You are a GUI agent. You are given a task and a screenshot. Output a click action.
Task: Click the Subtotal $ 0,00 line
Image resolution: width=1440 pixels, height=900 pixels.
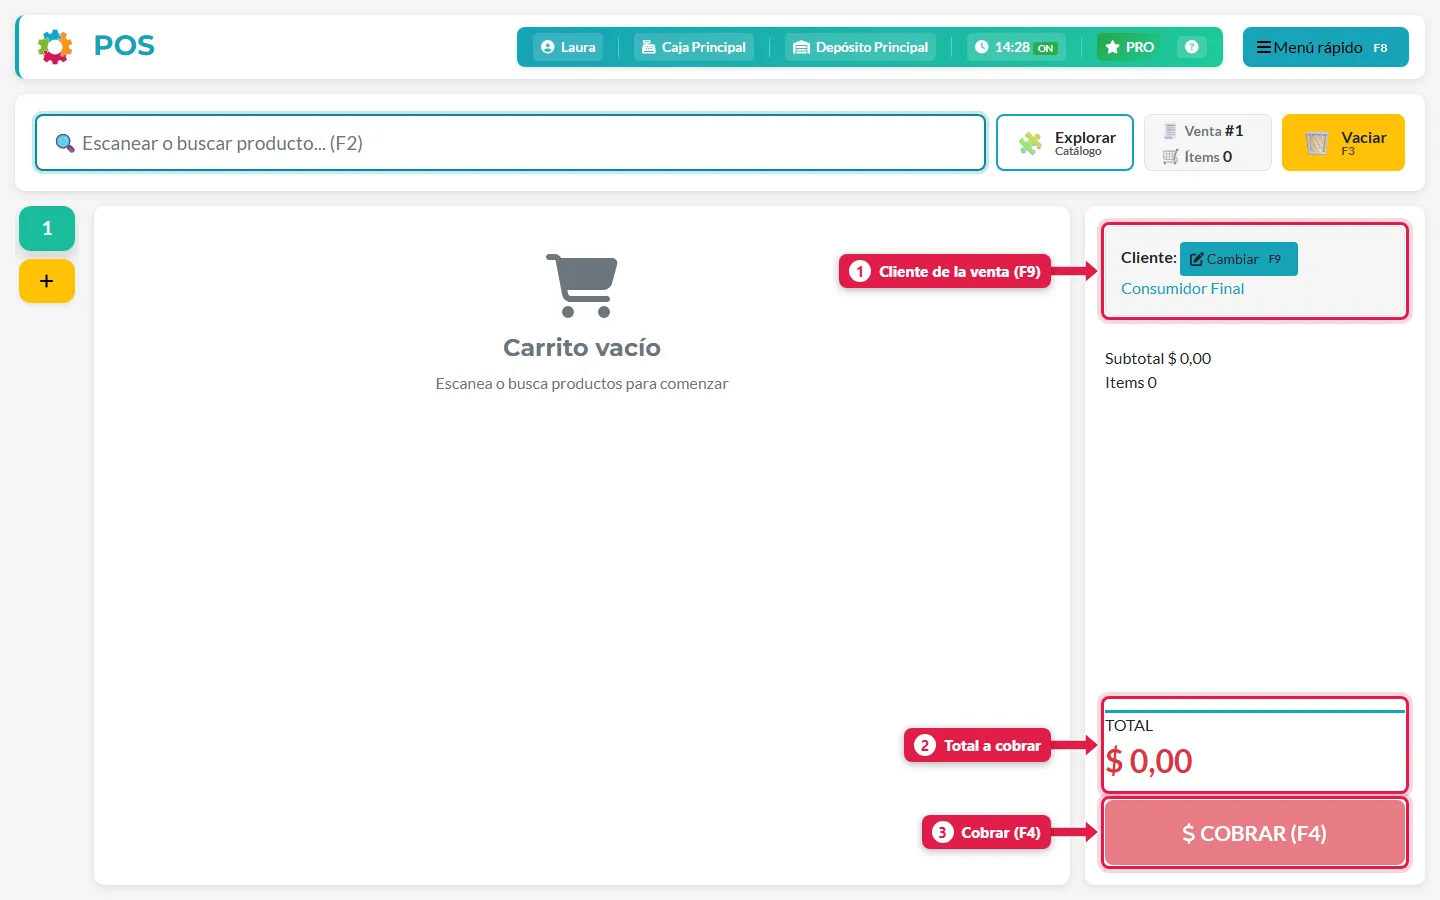(x=1158, y=359)
